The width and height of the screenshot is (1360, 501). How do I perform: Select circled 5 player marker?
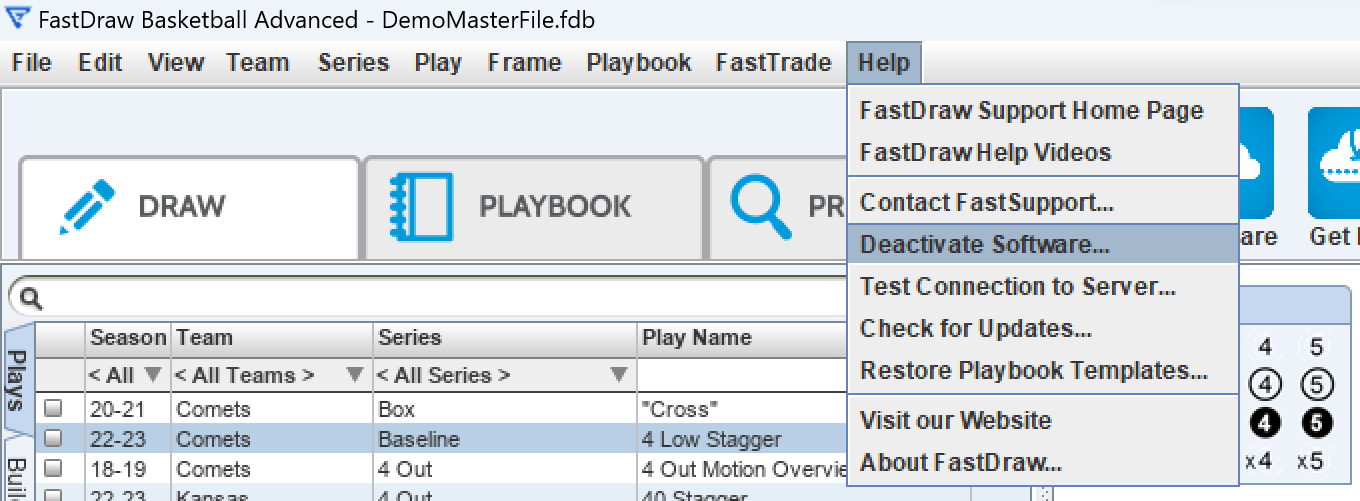[1316, 385]
